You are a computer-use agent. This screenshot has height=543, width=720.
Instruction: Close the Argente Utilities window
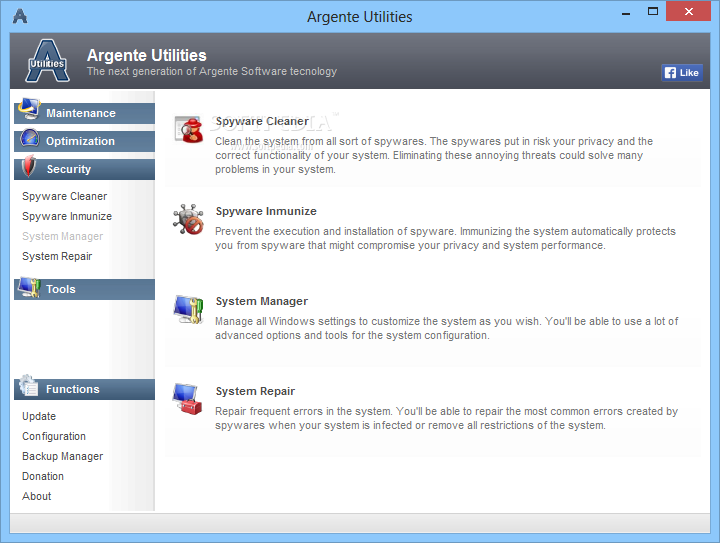[x=688, y=11]
